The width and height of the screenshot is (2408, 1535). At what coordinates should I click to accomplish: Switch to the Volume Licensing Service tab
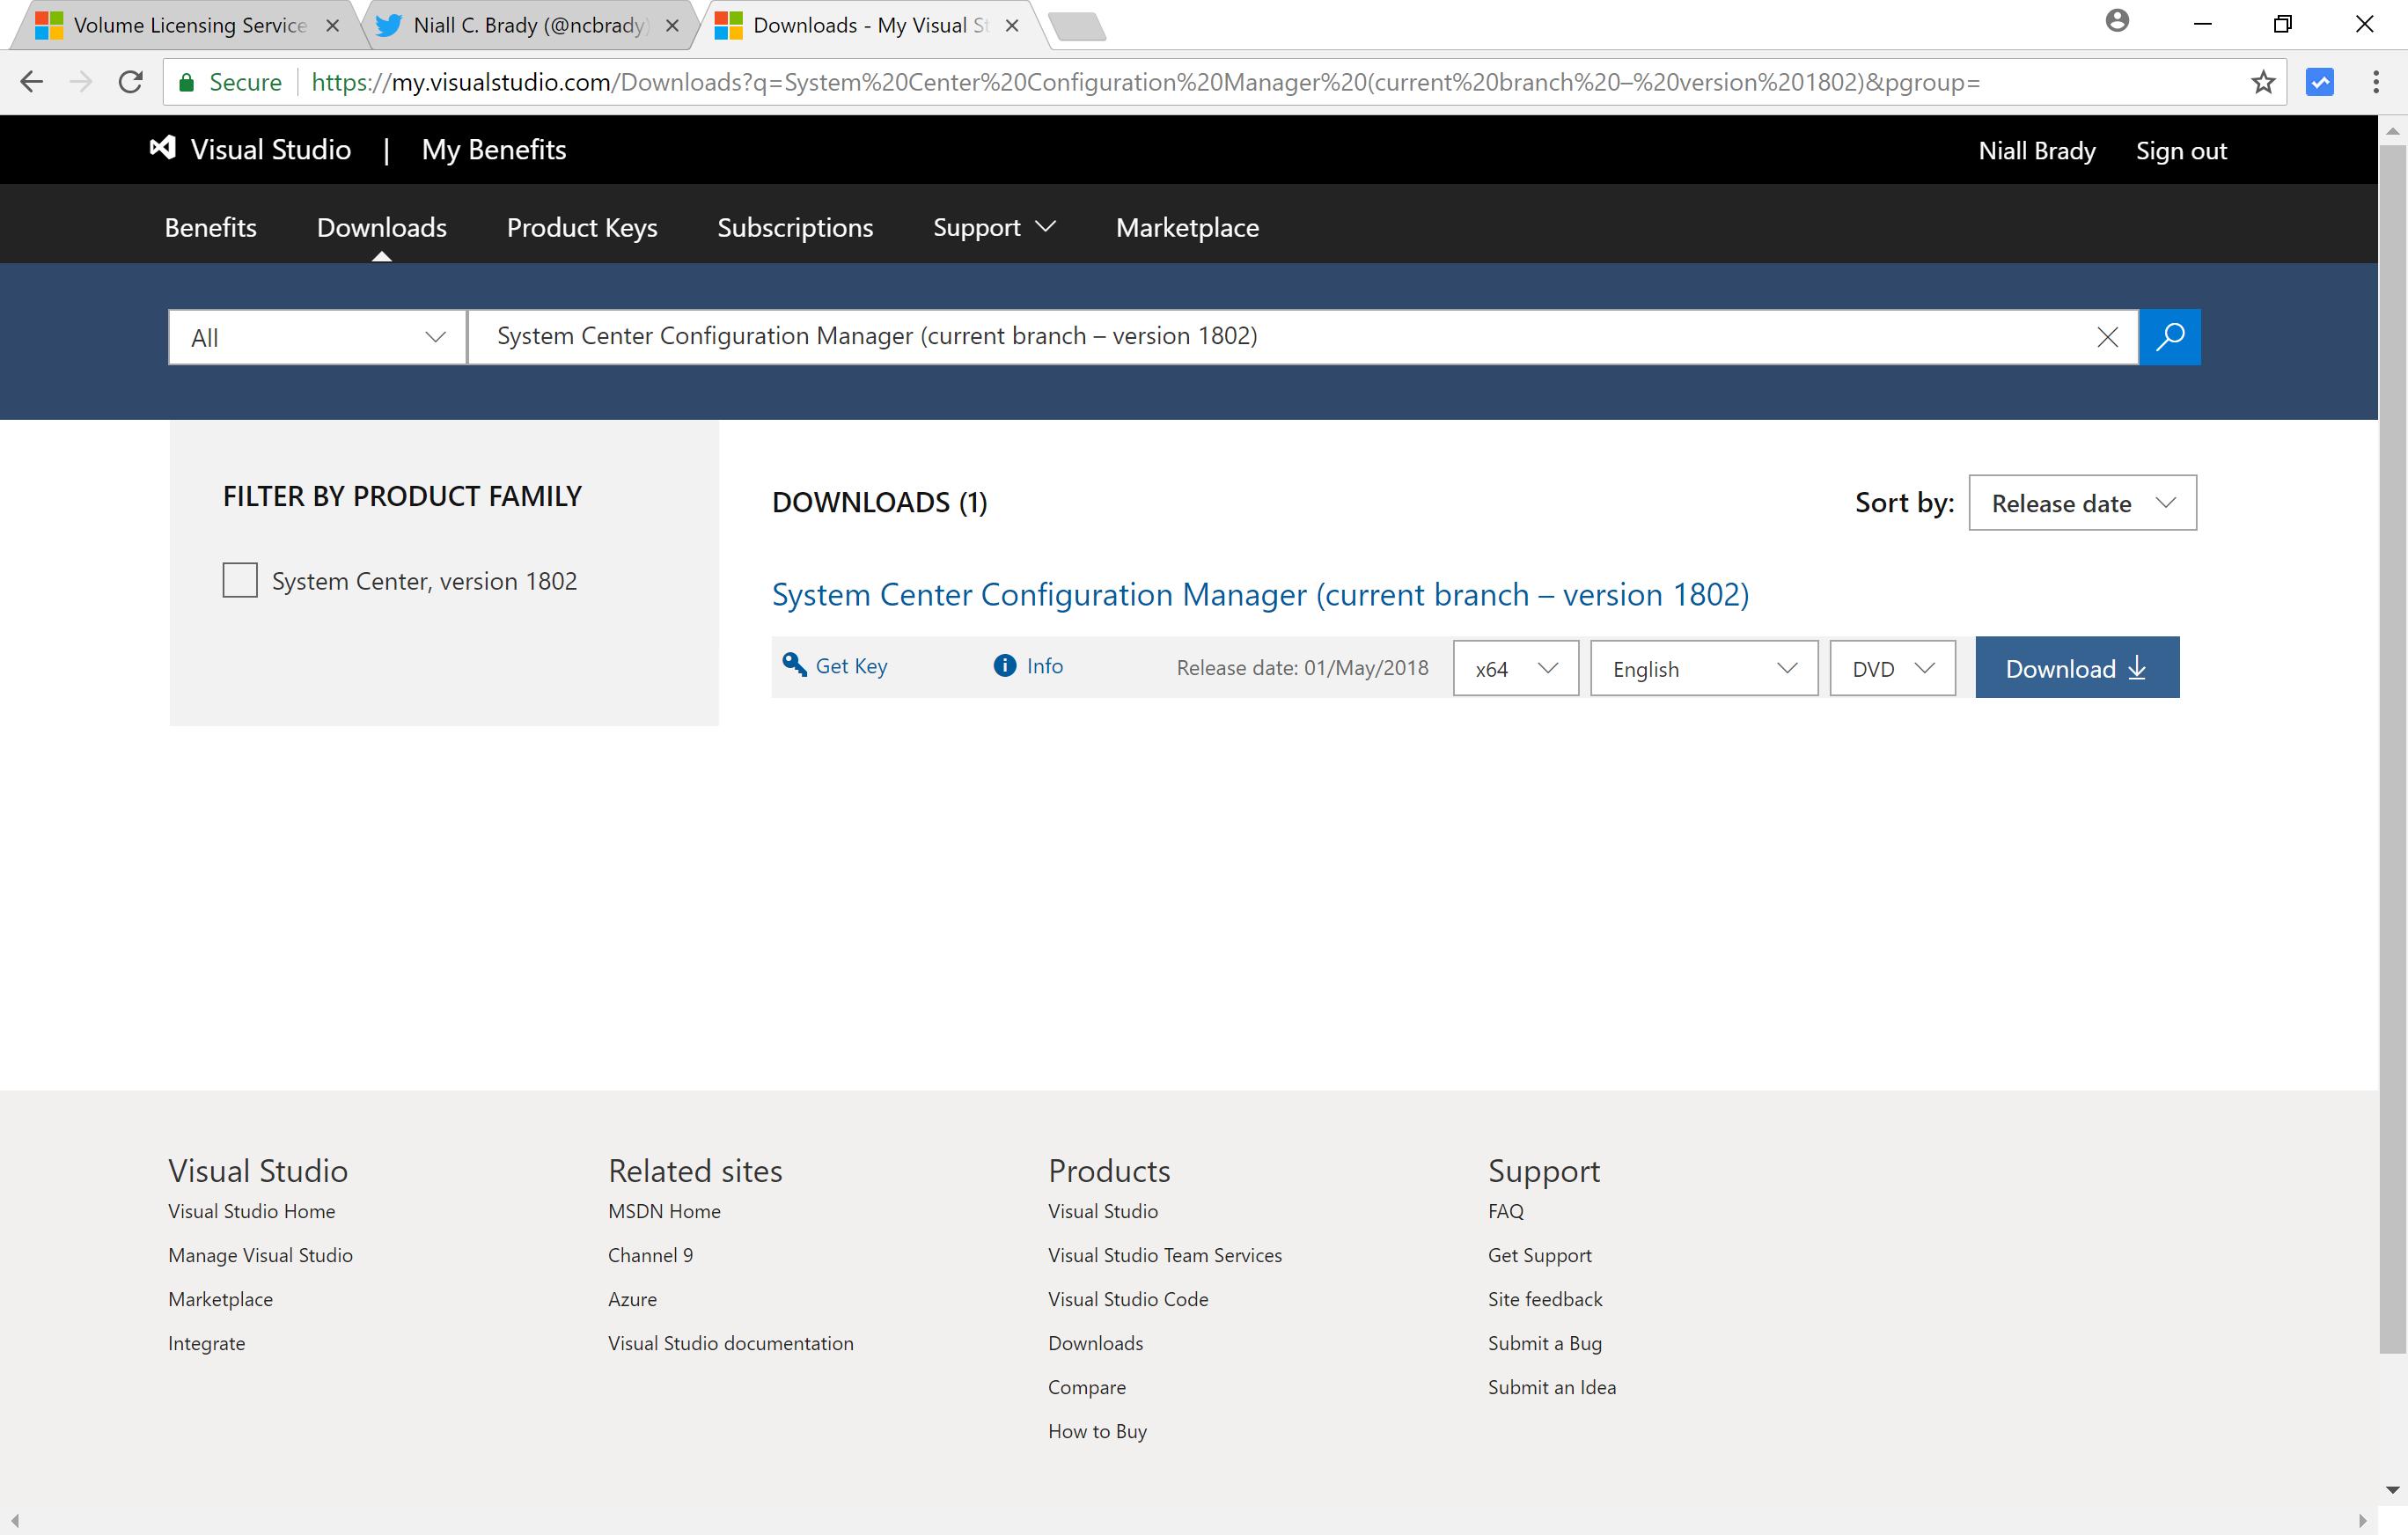pos(190,26)
